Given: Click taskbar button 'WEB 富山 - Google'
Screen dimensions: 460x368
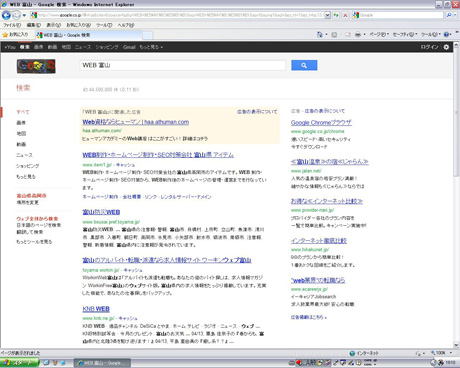Looking at the screenshot, I should [x=102, y=363].
